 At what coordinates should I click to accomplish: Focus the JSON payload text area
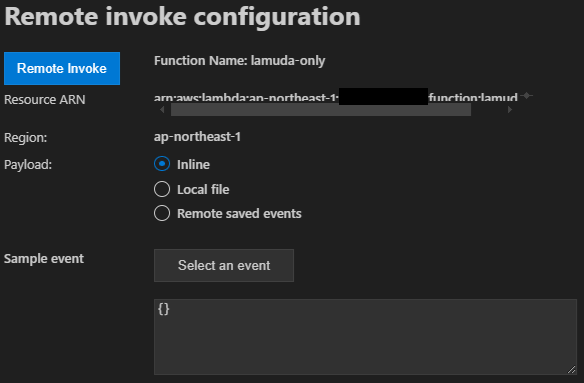365,337
